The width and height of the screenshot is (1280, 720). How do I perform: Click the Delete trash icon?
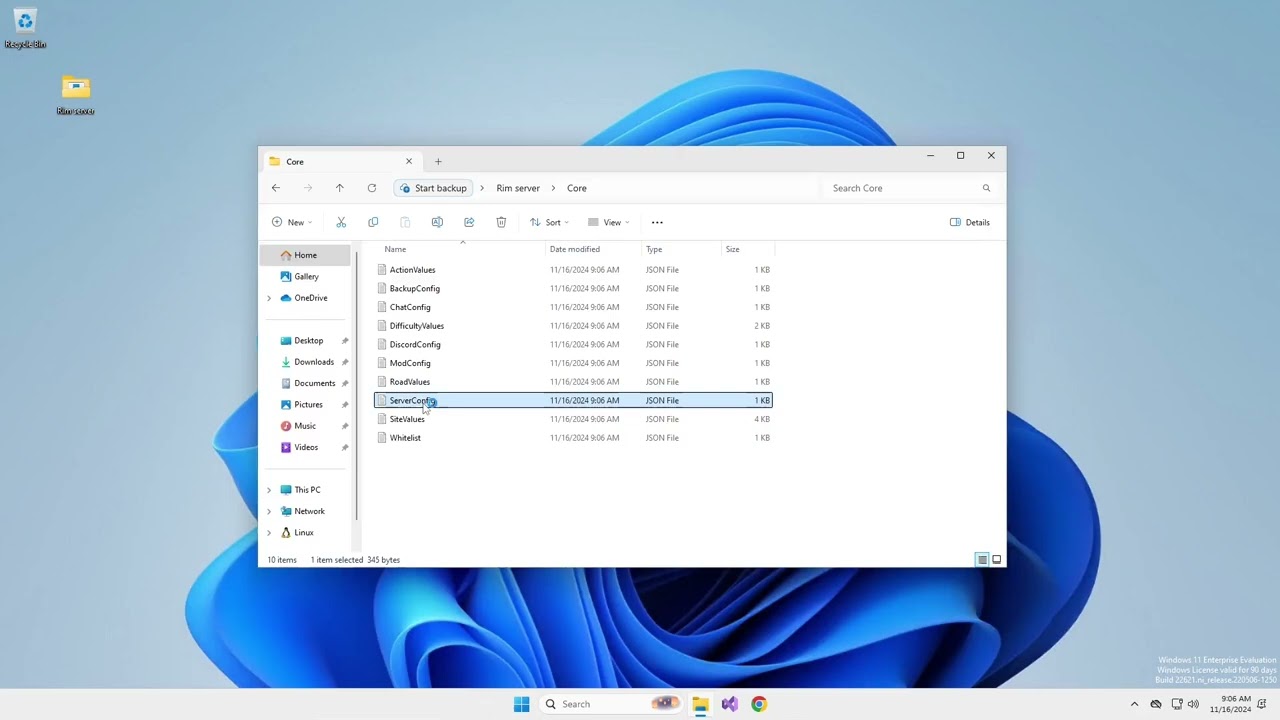pos(501,222)
